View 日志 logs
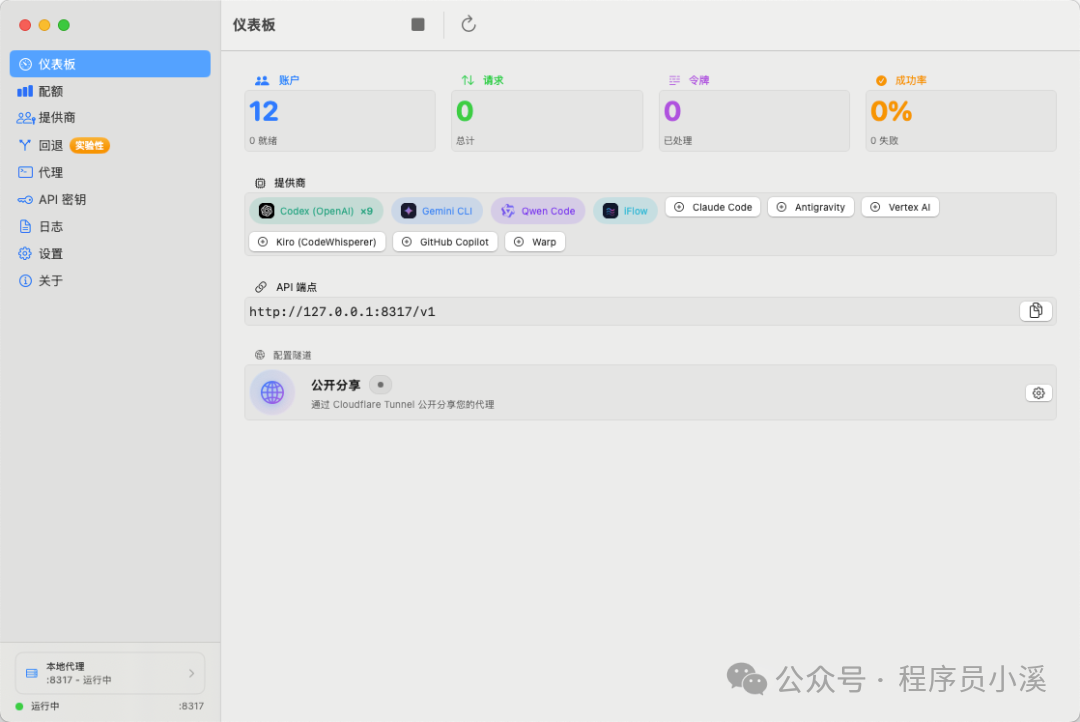Image resolution: width=1080 pixels, height=722 pixels. tap(110, 227)
